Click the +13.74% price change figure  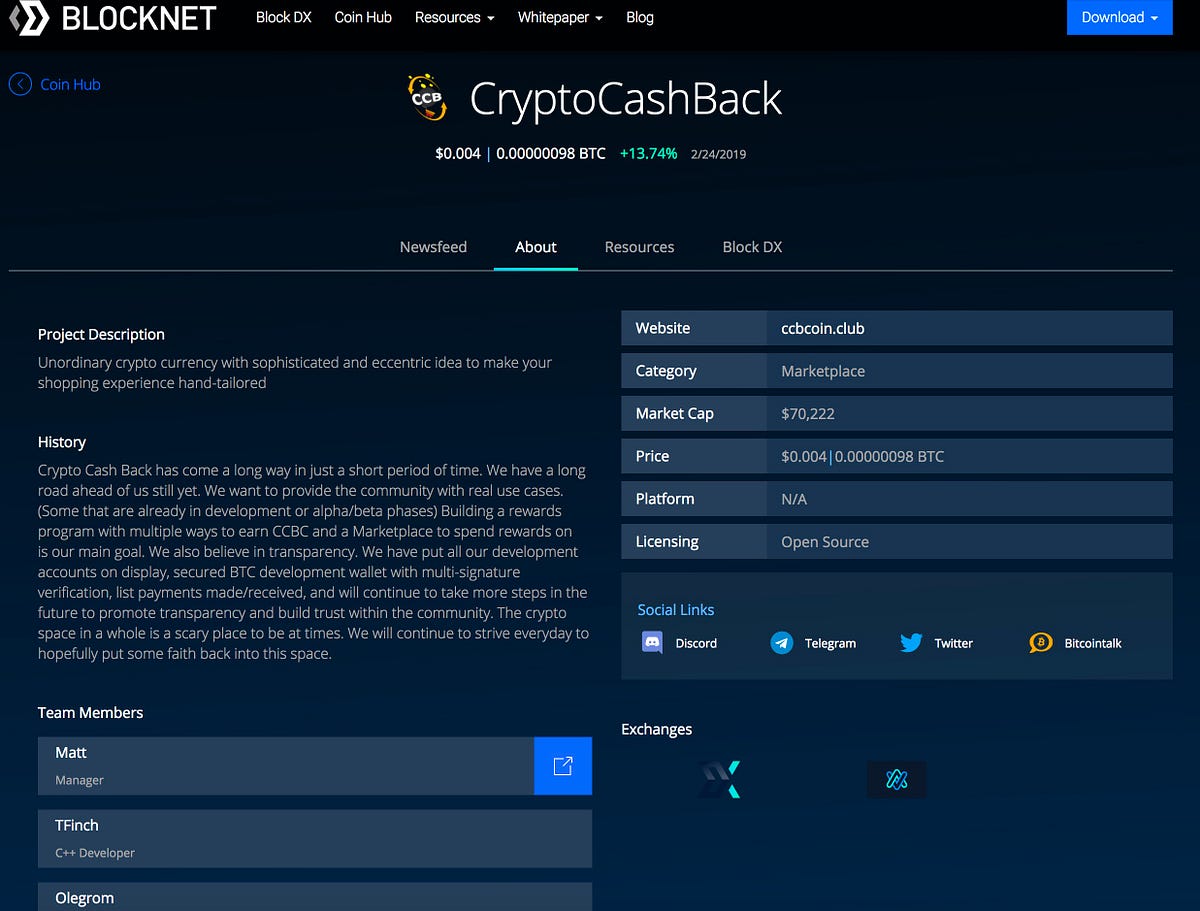[648, 154]
